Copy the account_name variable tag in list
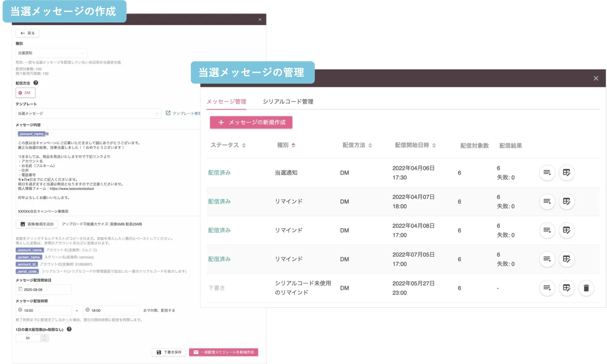The height and width of the screenshot is (364, 607). [x=30, y=250]
